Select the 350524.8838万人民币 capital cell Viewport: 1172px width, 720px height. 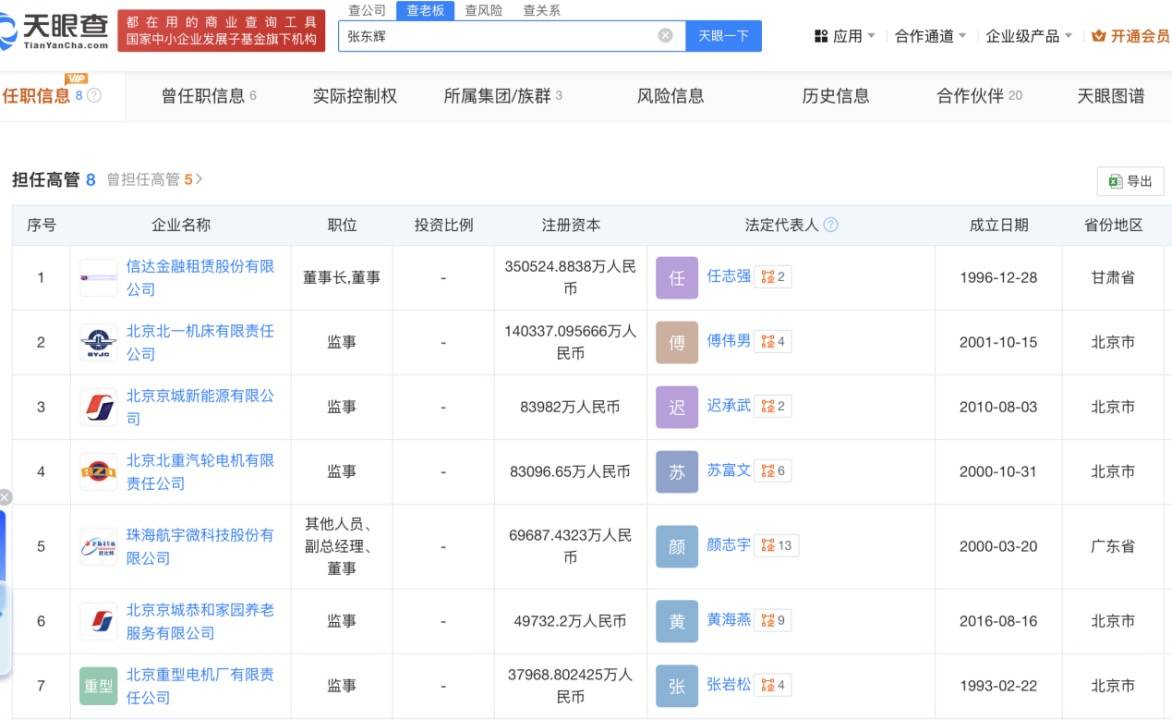click(x=570, y=277)
